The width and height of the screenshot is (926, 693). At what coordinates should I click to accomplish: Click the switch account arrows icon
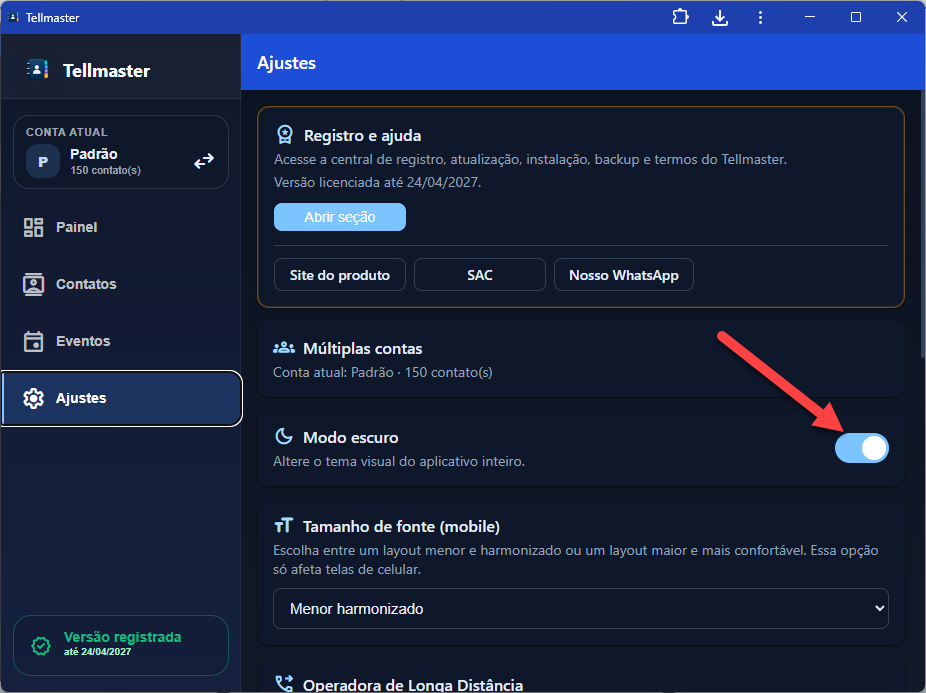204,161
